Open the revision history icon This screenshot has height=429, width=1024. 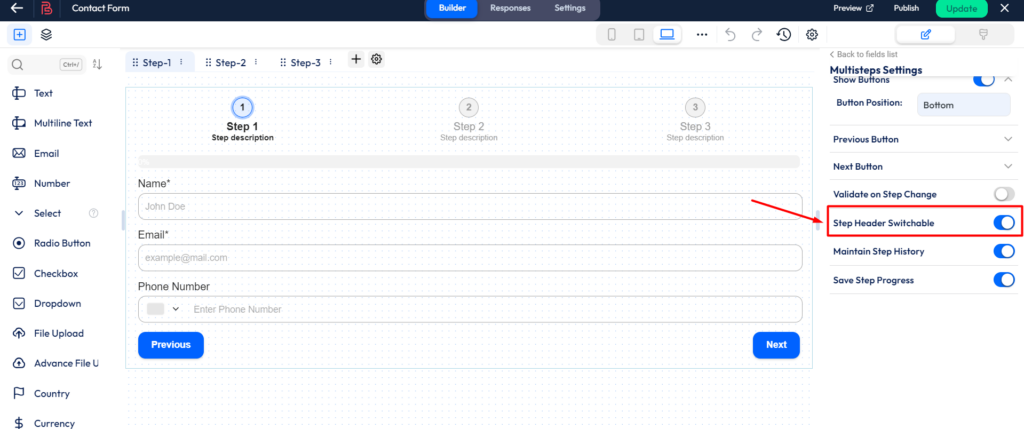784,34
